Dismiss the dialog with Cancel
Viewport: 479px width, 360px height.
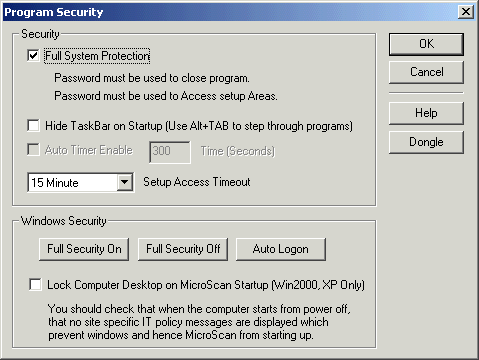(x=426, y=72)
